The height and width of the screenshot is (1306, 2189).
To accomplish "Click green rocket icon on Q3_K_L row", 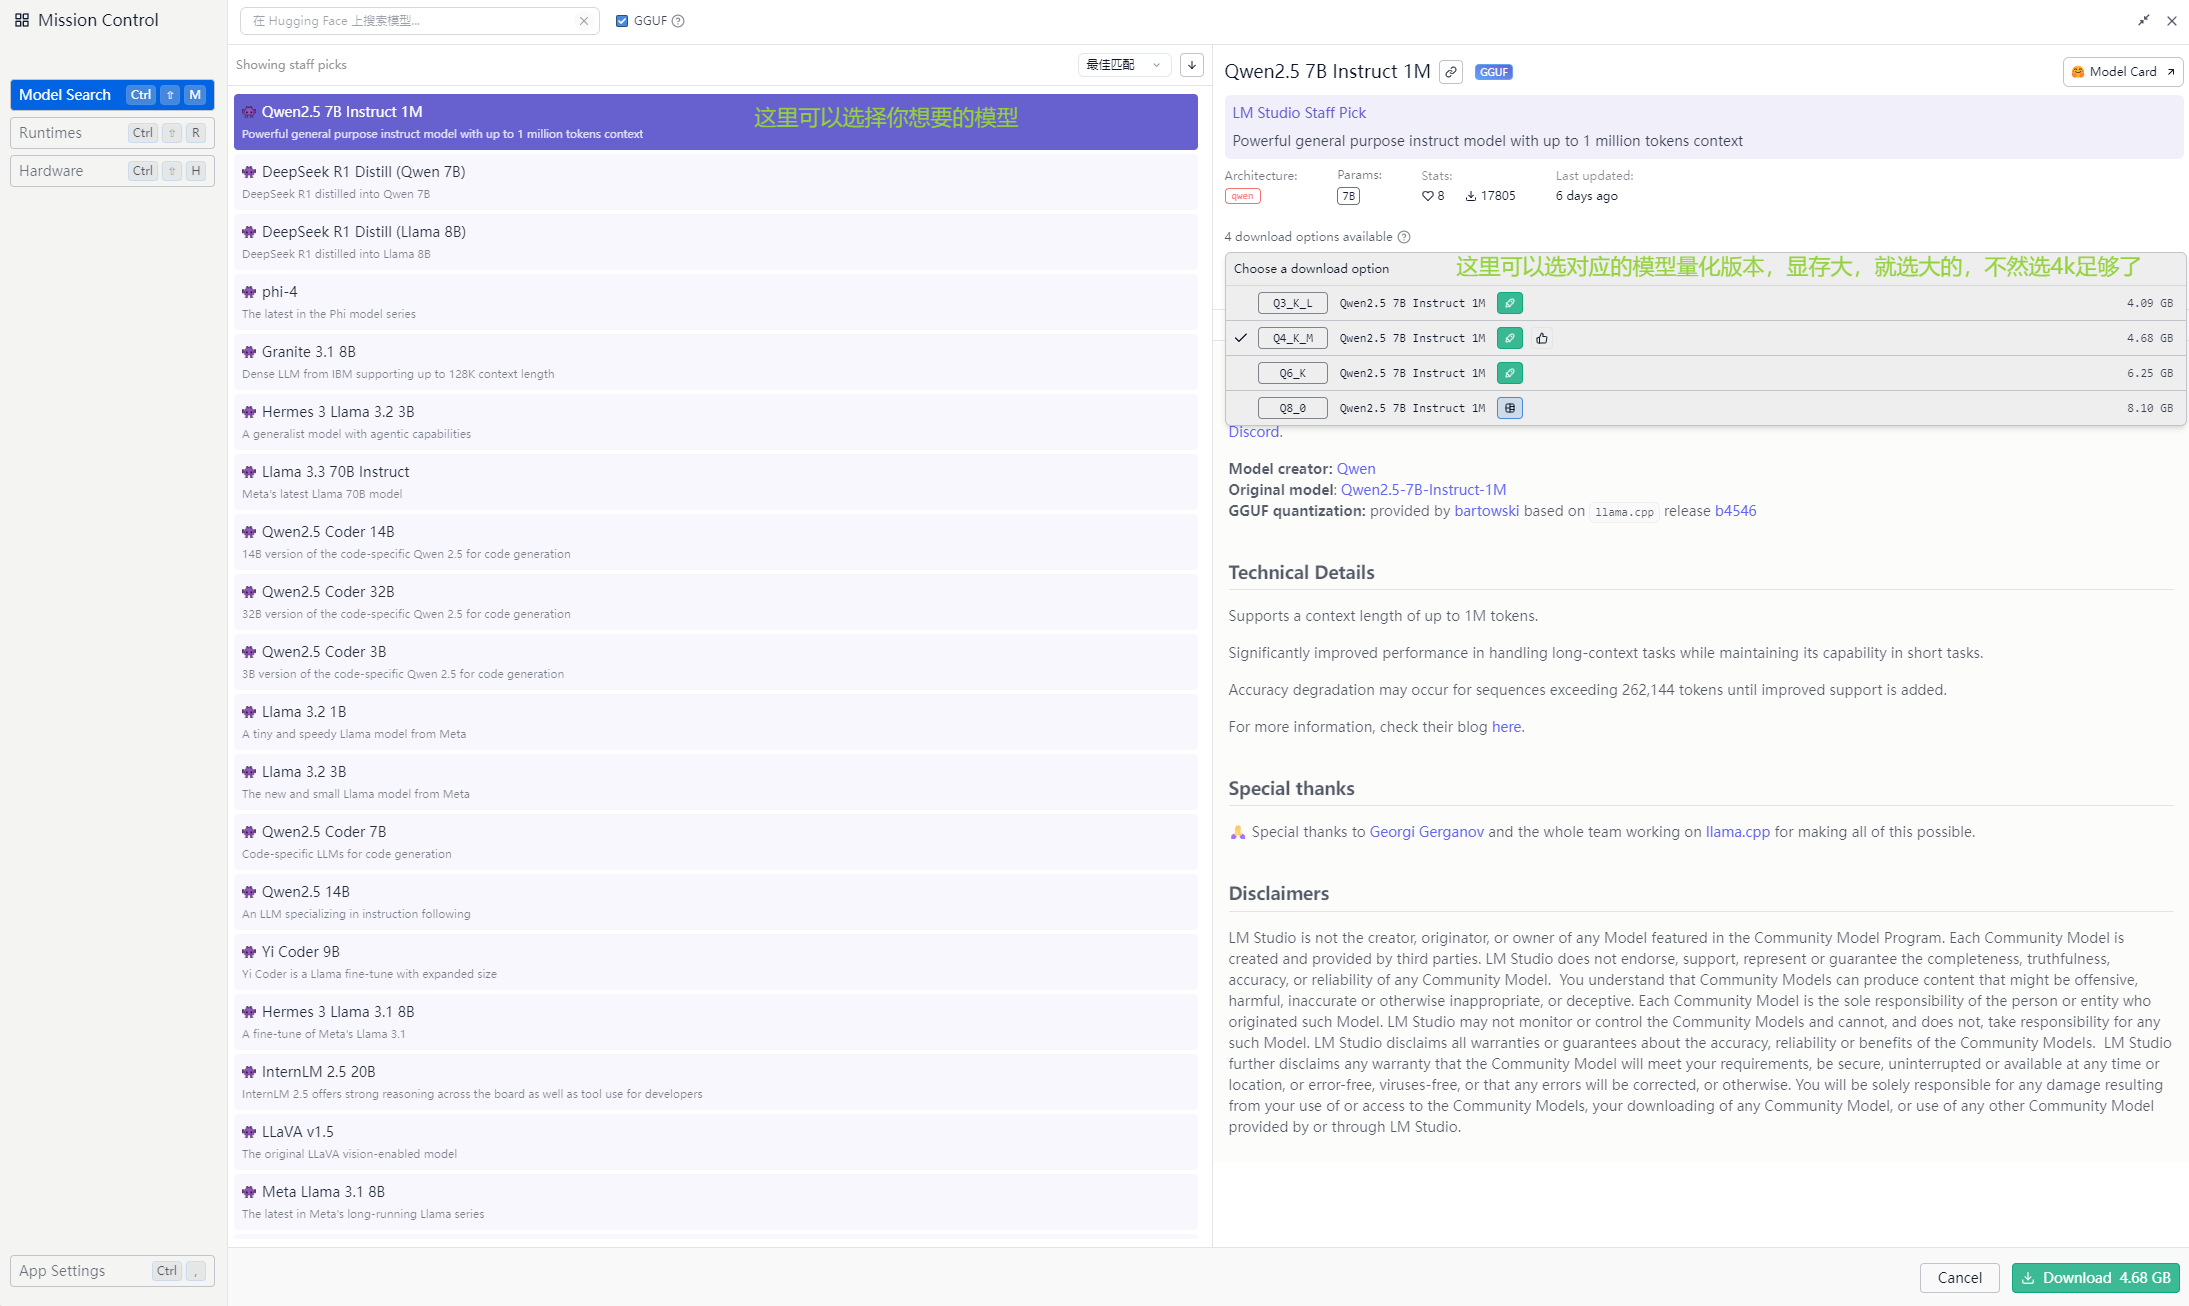I will pos(1510,303).
